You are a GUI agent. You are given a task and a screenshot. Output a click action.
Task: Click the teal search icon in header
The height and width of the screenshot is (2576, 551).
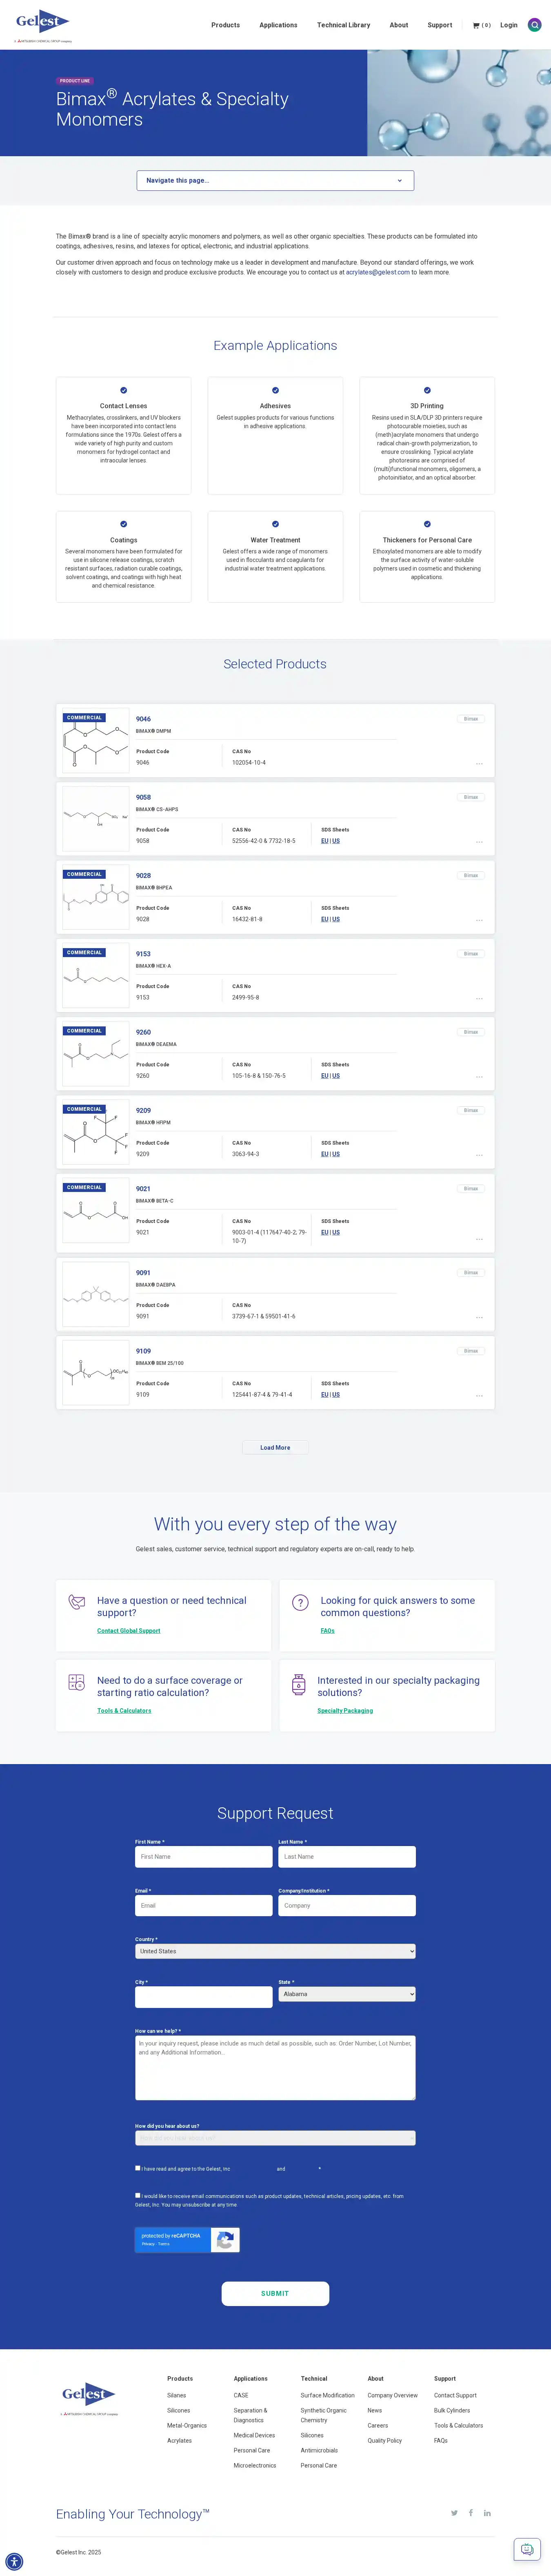coord(534,25)
